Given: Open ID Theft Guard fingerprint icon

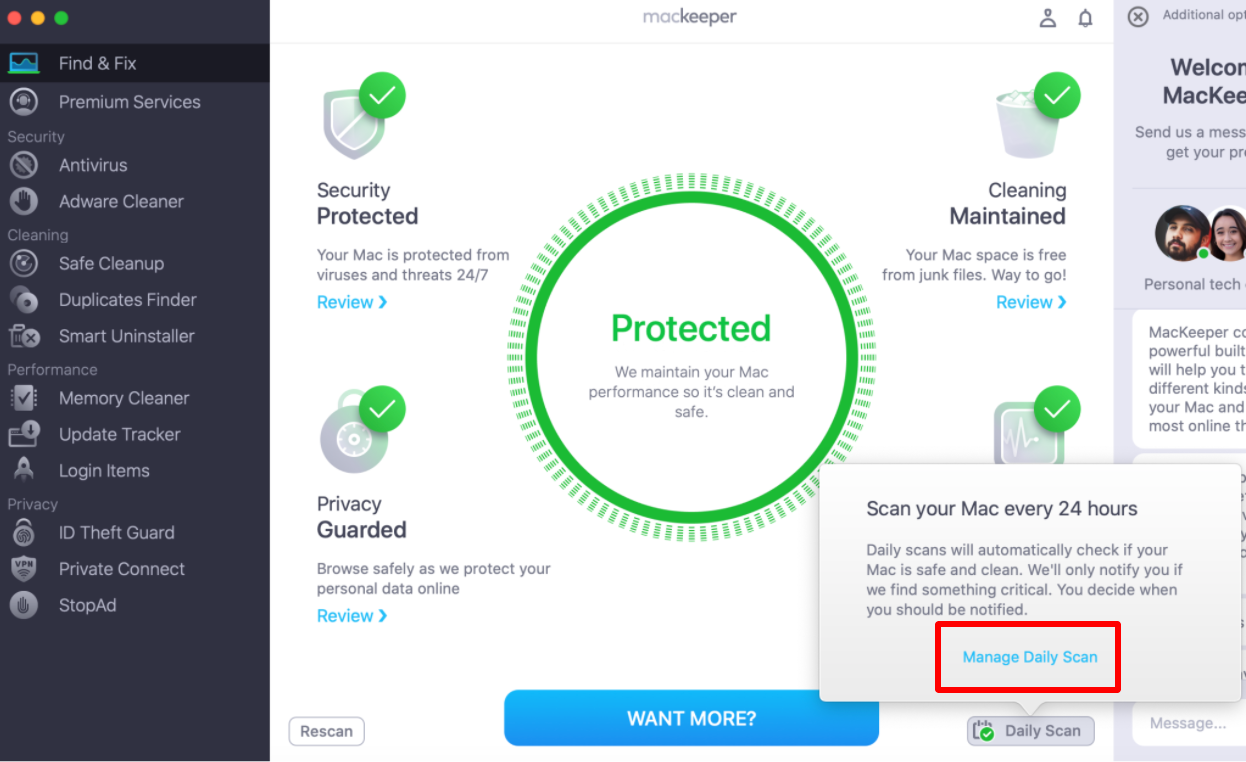Looking at the screenshot, I should click(23, 533).
